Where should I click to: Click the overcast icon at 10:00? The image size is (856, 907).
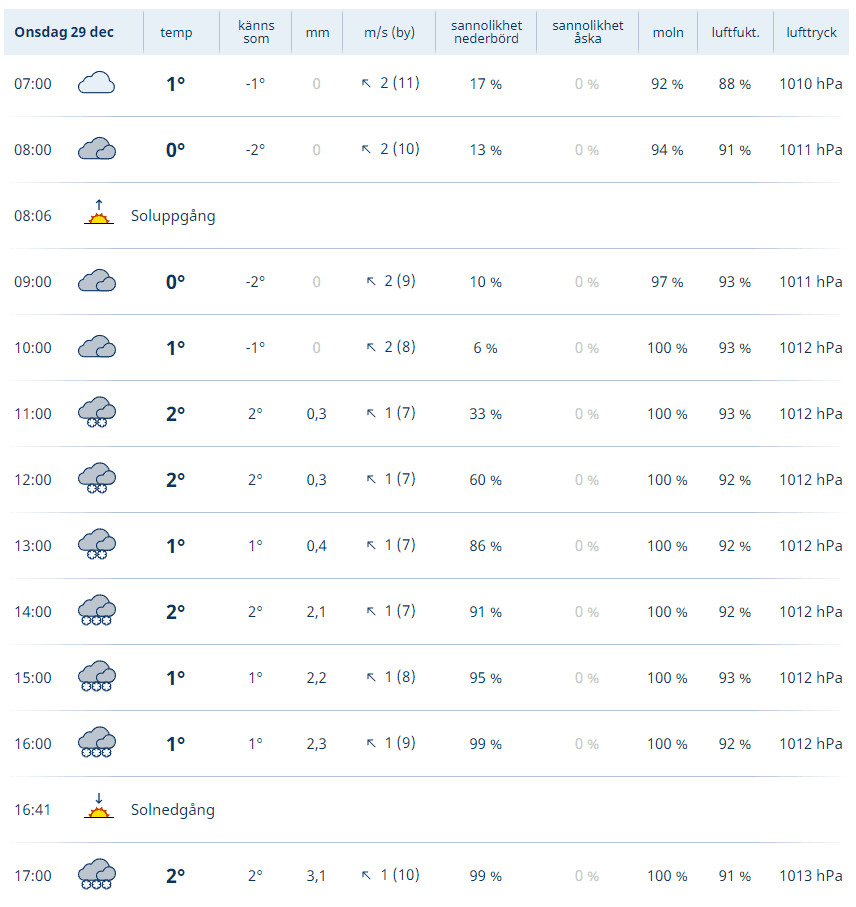pyautogui.click(x=97, y=346)
